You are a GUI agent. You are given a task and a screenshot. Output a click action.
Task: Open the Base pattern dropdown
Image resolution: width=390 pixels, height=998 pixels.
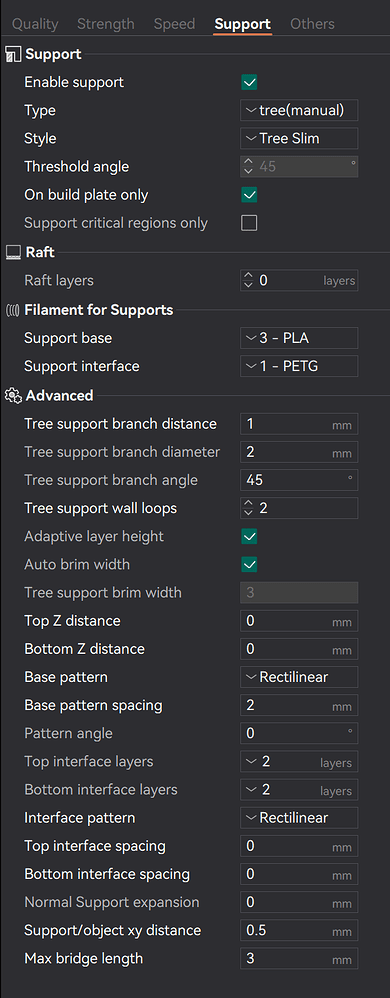299,677
